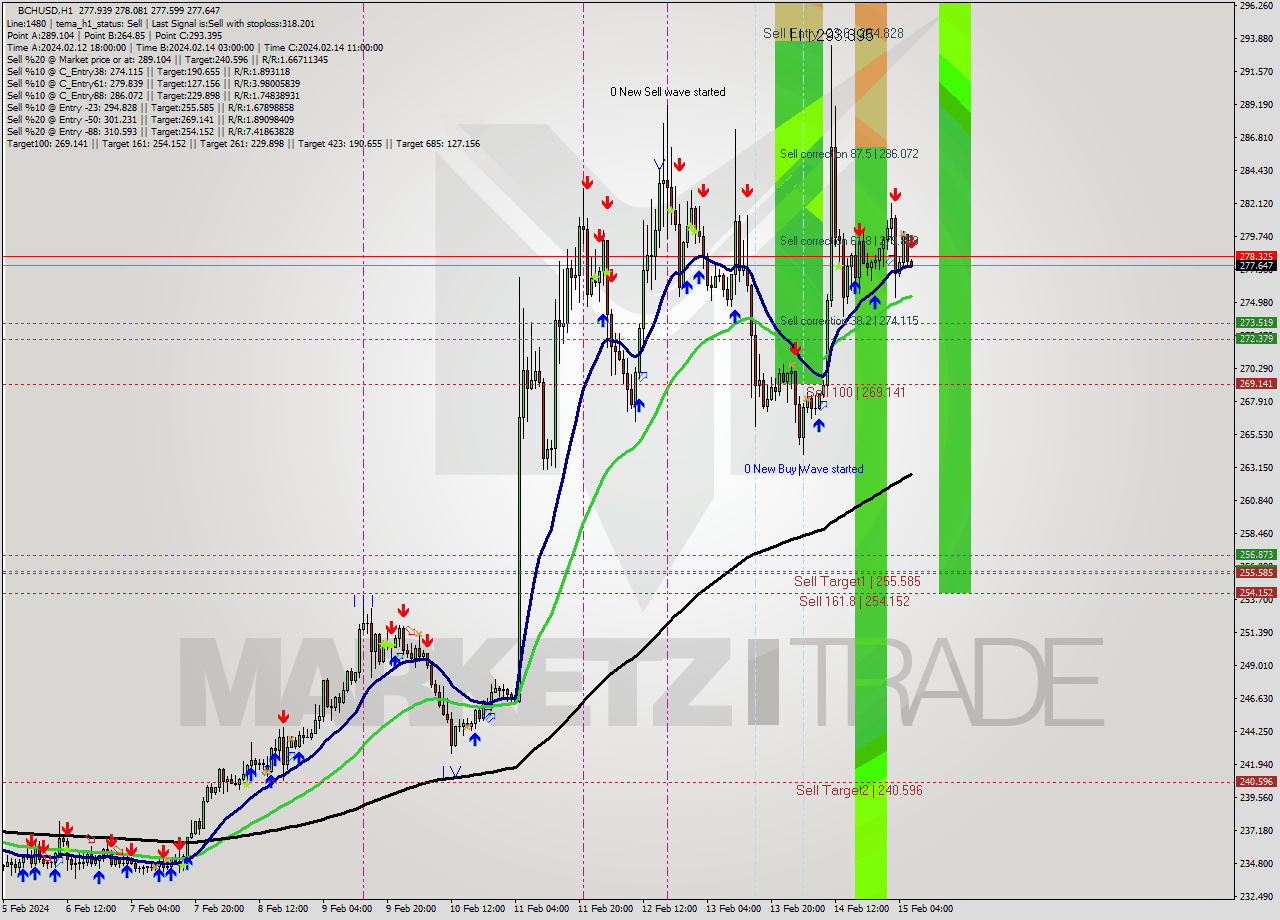Click the '7 Feb 20:00' time axis label

point(218,909)
